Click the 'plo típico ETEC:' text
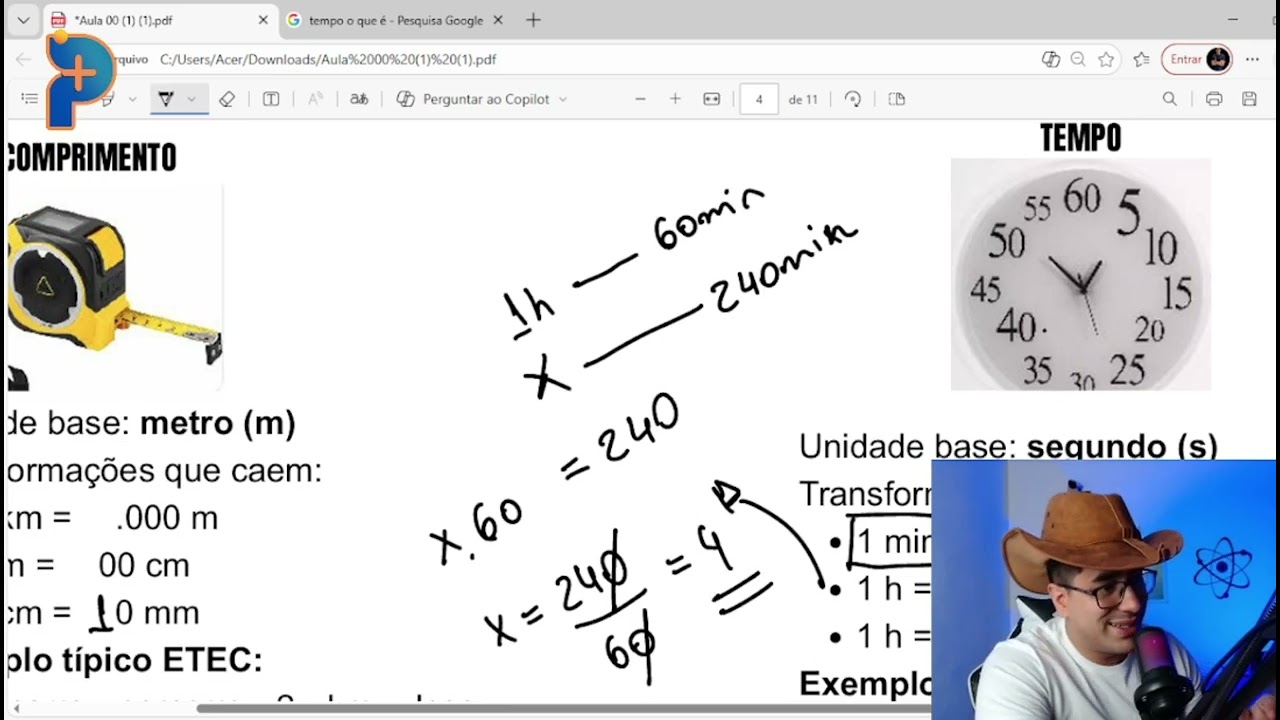Viewport: 1280px width, 720px height. [x=134, y=660]
